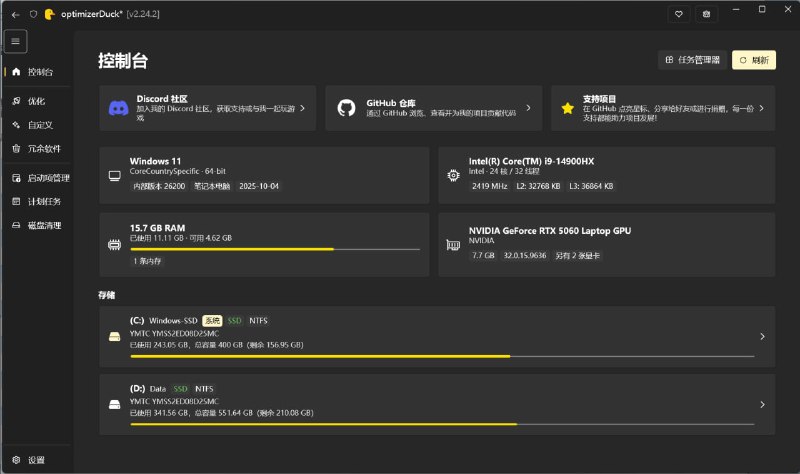Click the gear icon for 设置

[16, 460]
